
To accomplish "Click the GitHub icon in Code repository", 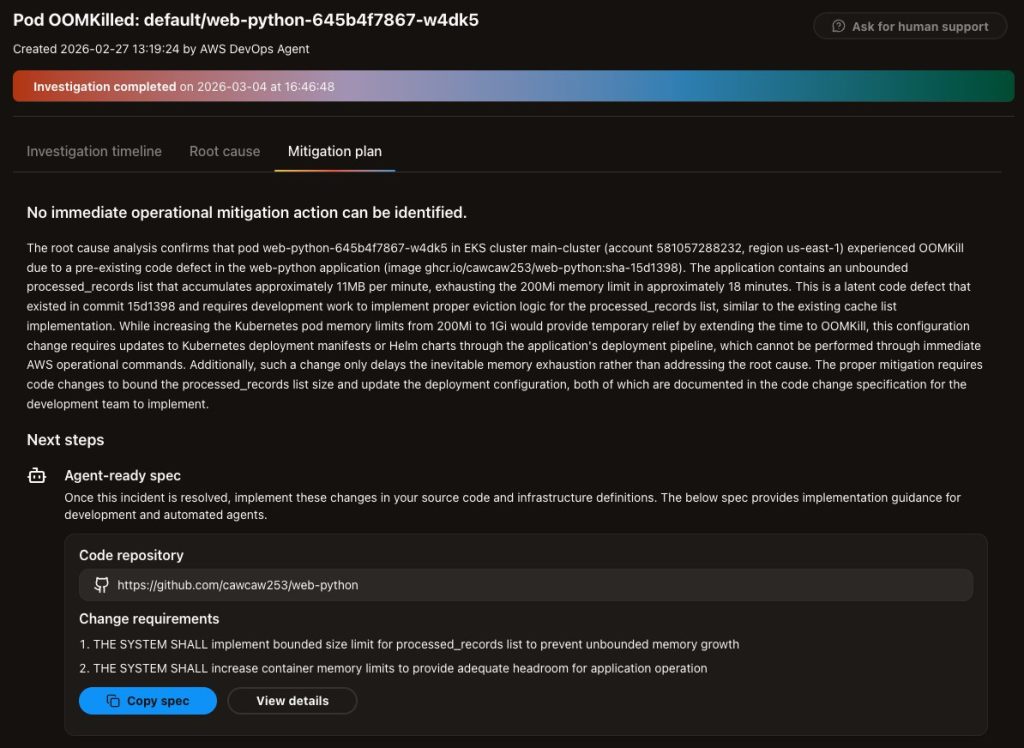I will 101,585.
